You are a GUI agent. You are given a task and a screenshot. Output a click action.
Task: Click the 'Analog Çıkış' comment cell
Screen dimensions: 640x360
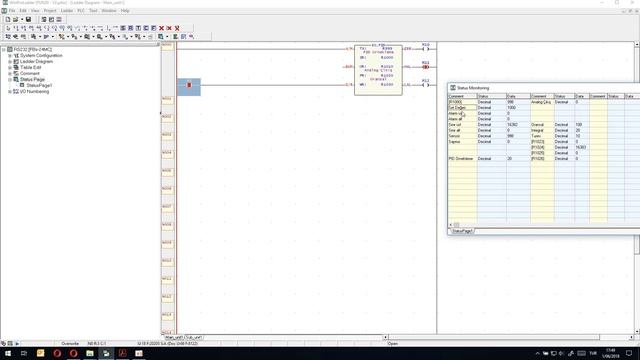542,102
